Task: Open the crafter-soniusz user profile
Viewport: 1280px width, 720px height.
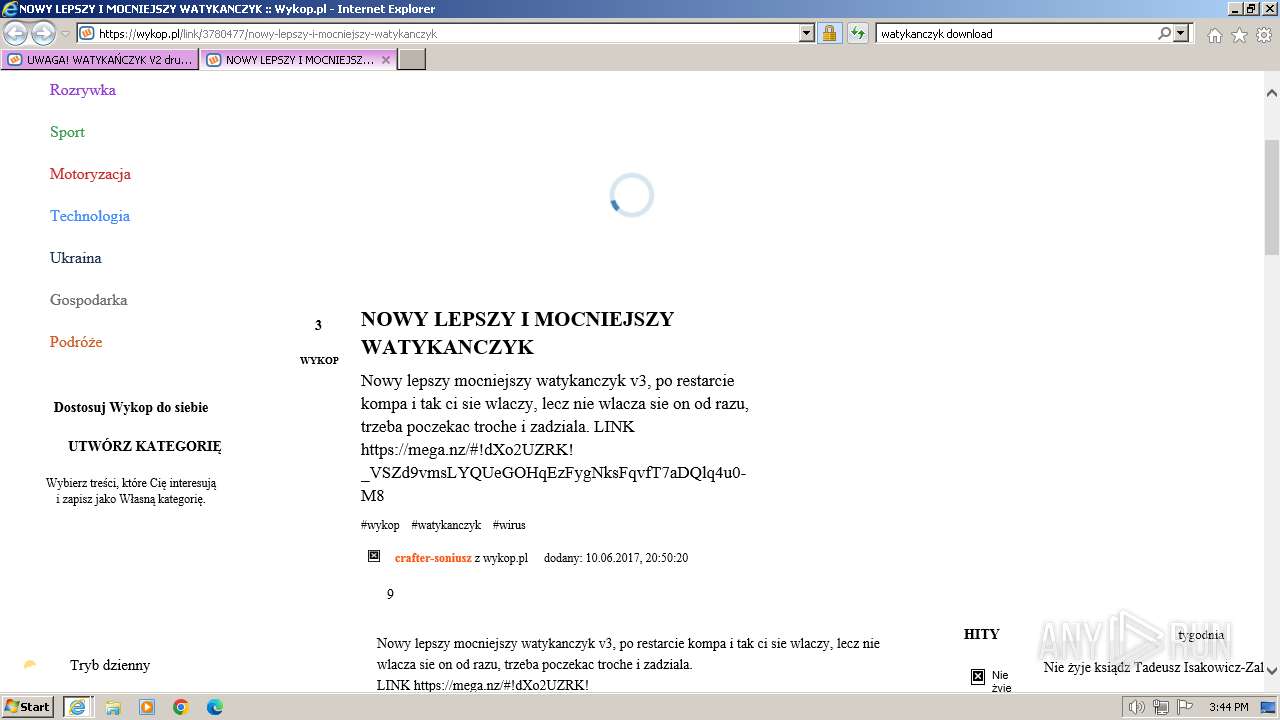Action: [433, 558]
